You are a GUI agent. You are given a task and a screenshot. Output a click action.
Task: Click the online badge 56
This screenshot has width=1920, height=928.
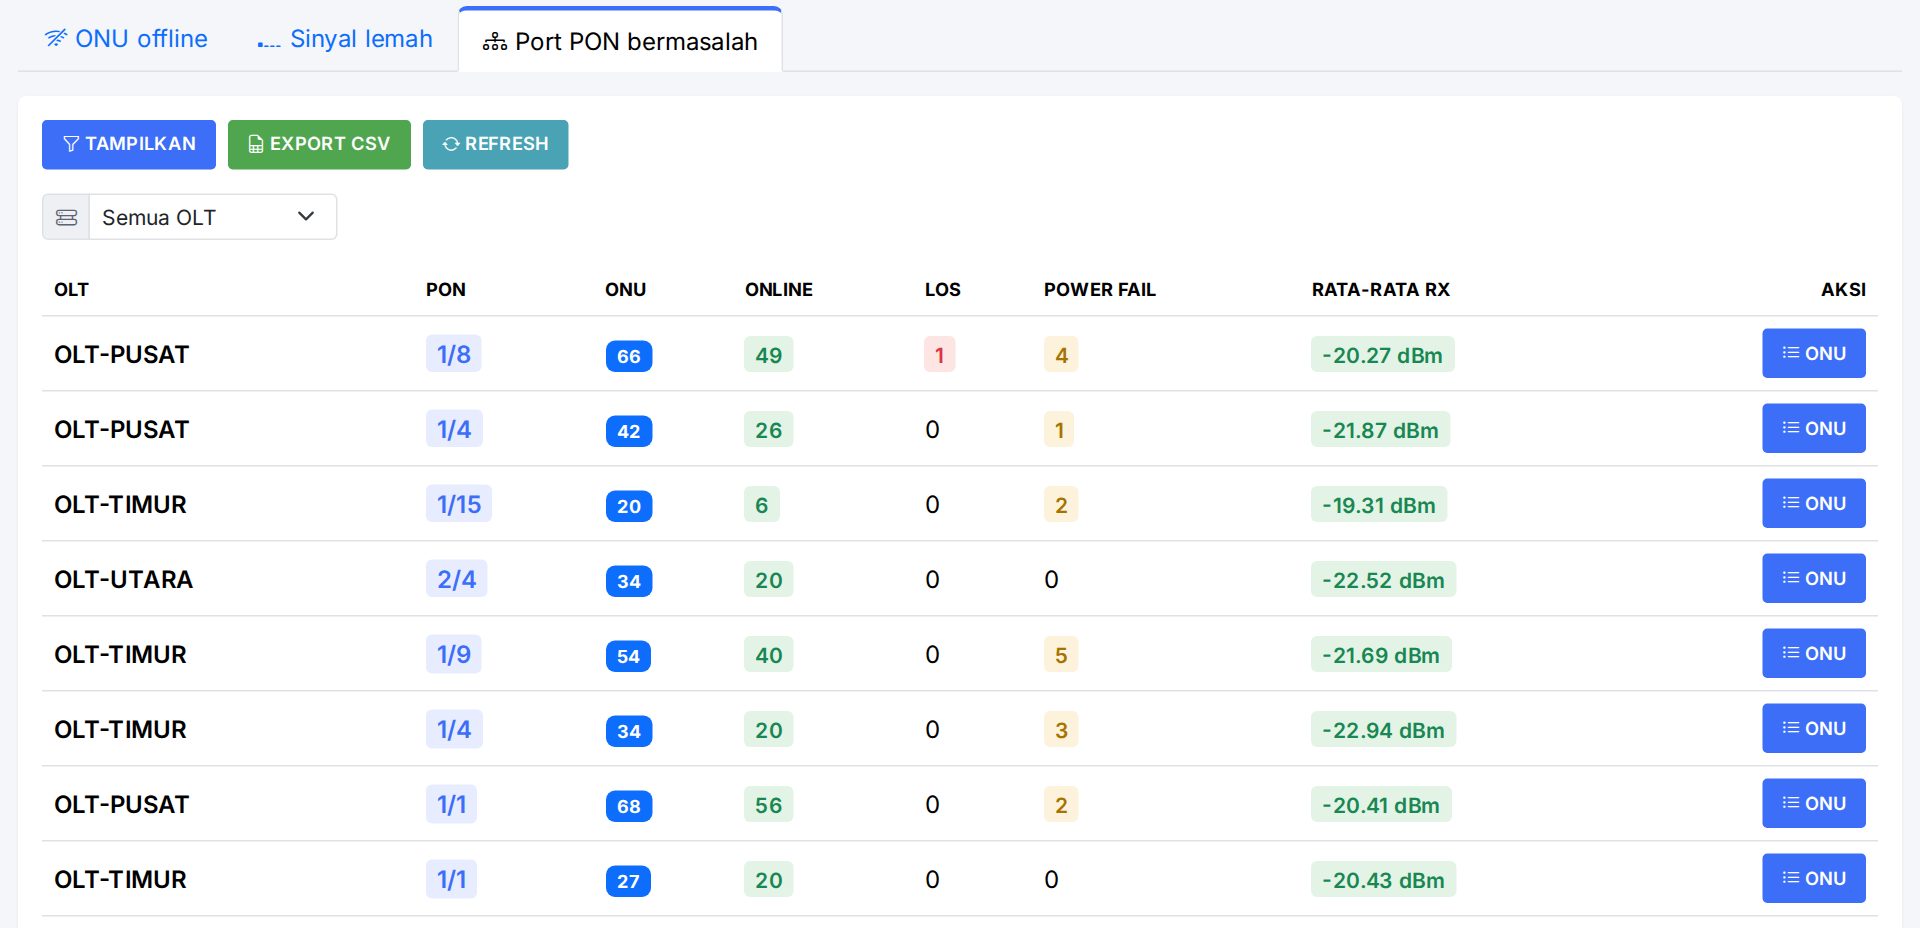(769, 805)
